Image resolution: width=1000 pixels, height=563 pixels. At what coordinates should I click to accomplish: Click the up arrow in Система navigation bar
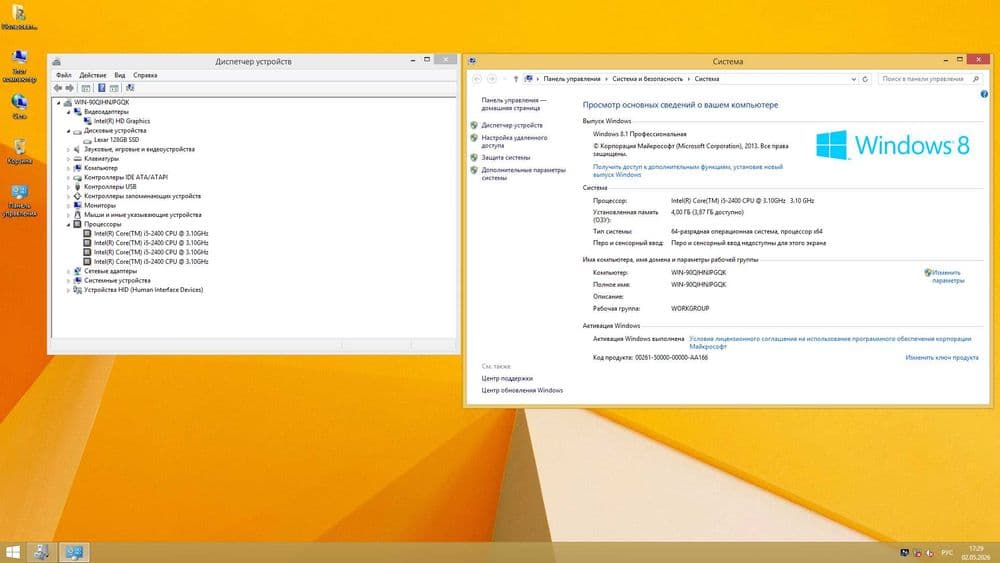pos(516,79)
